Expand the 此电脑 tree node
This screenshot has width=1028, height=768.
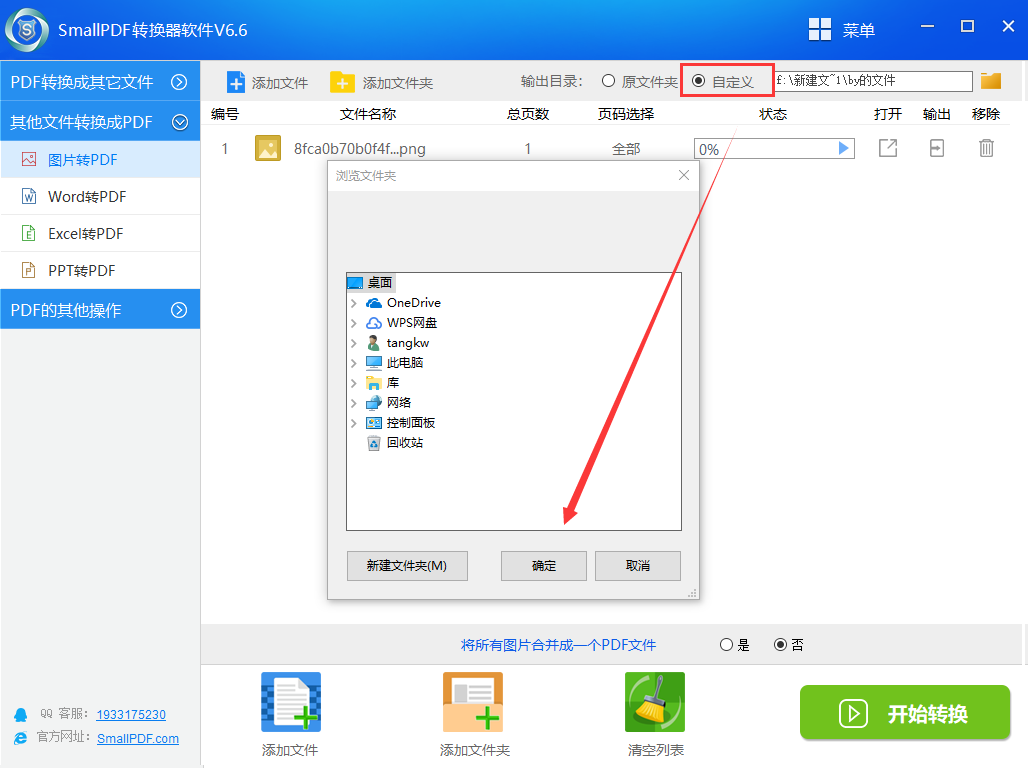[354, 363]
